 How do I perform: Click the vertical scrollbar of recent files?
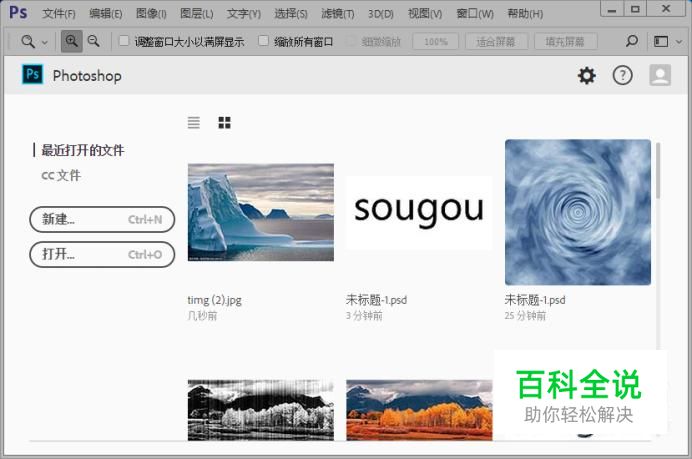(658, 170)
